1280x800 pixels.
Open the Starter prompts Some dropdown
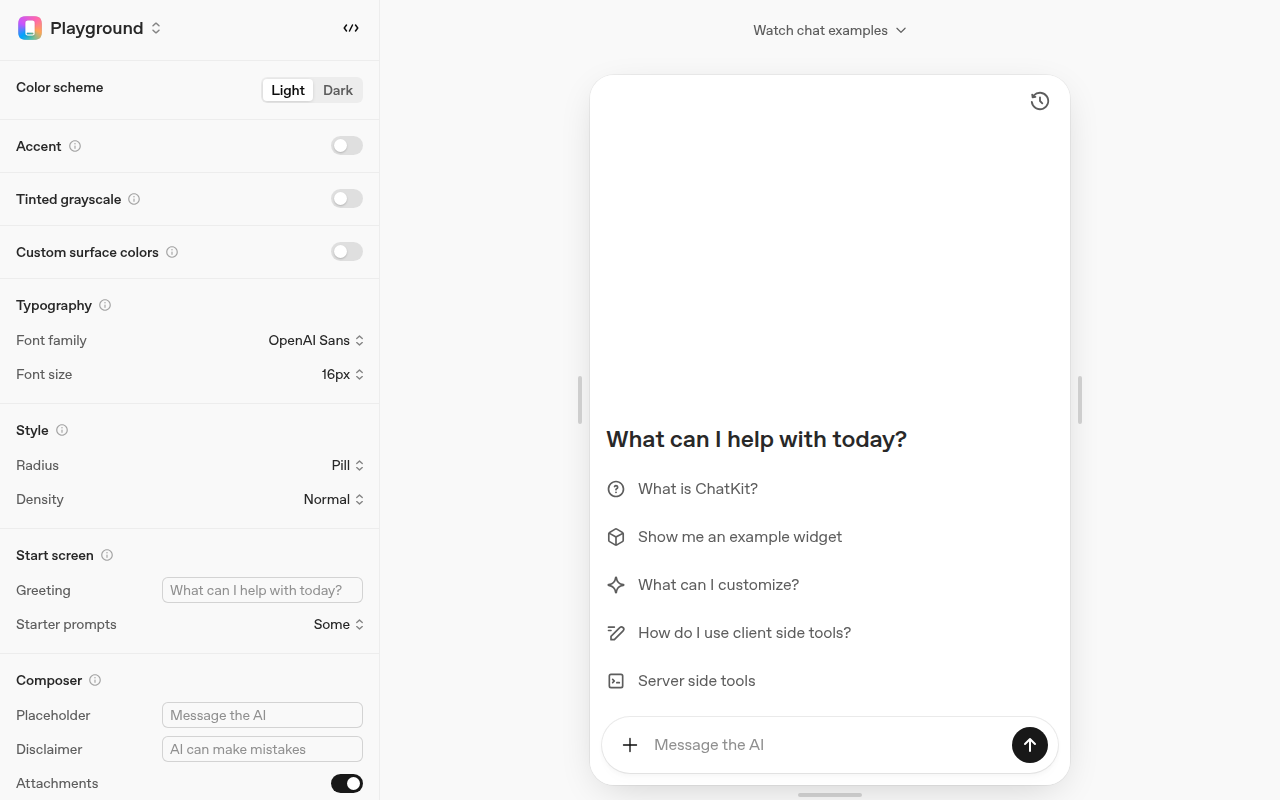[x=339, y=625]
